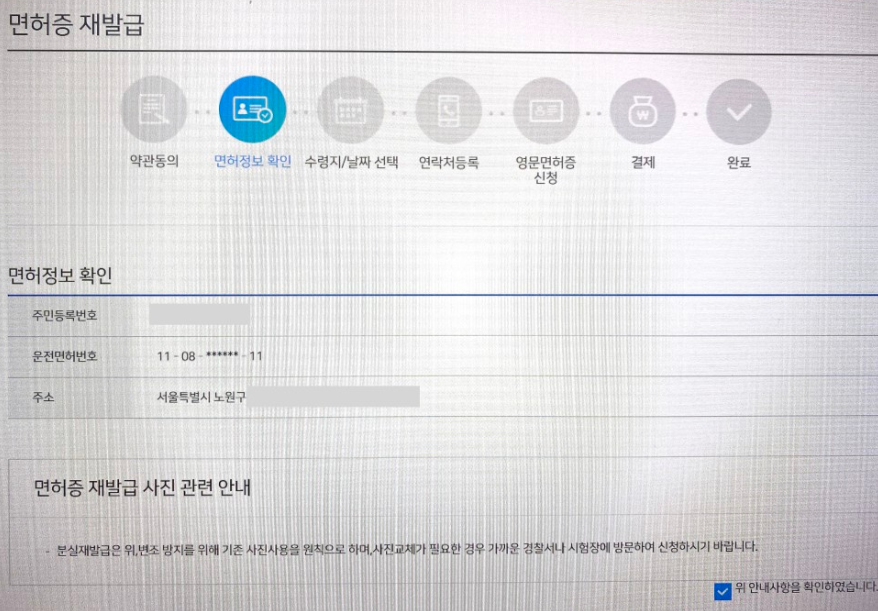Click the 완료 step label
The image size is (878, 611).
tap(739, 162)
